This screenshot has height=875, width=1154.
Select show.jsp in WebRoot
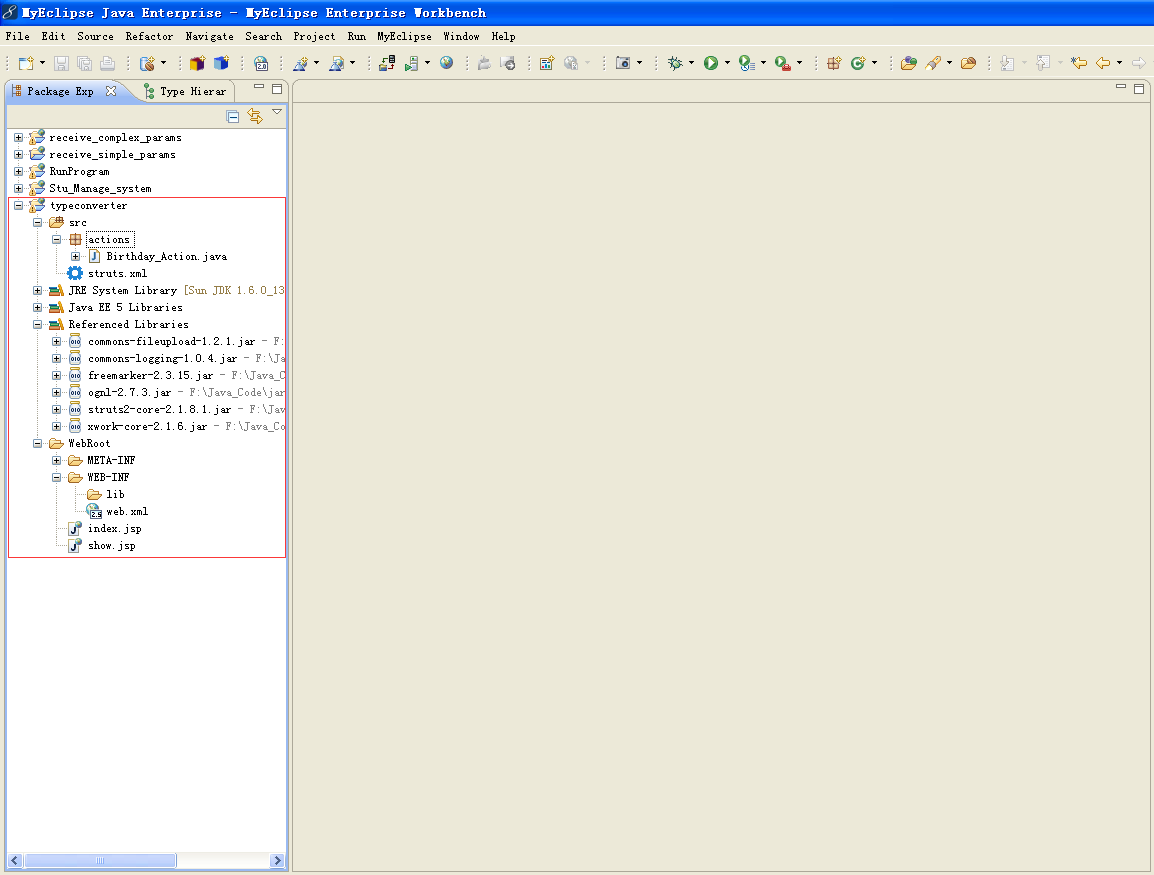(112, 545)
